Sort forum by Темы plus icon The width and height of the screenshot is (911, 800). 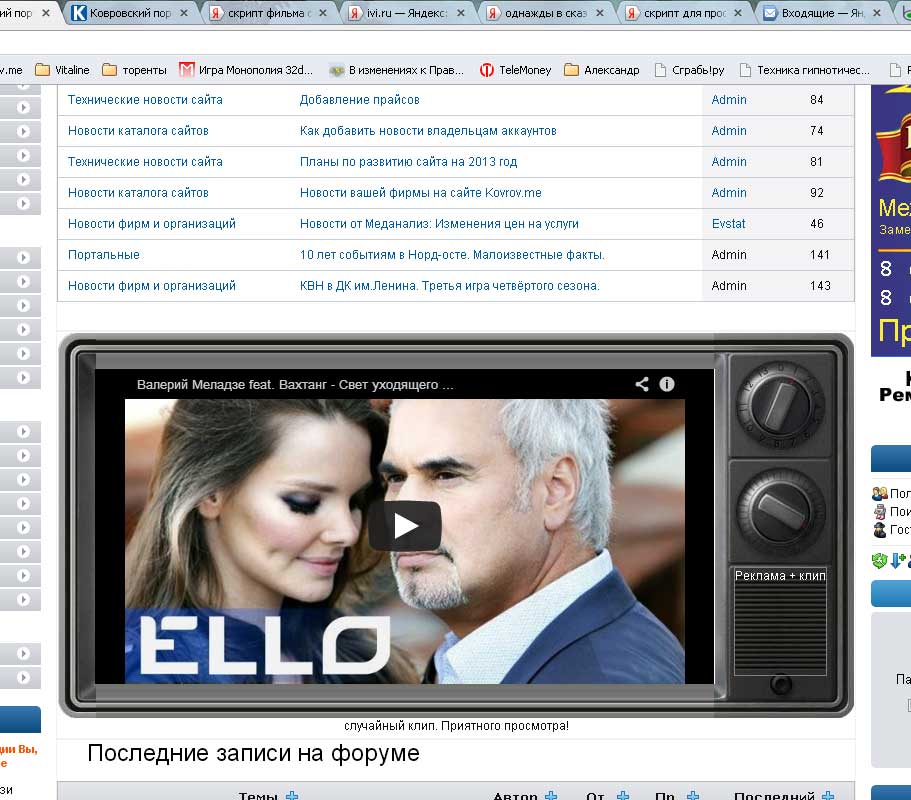(292, 796)
